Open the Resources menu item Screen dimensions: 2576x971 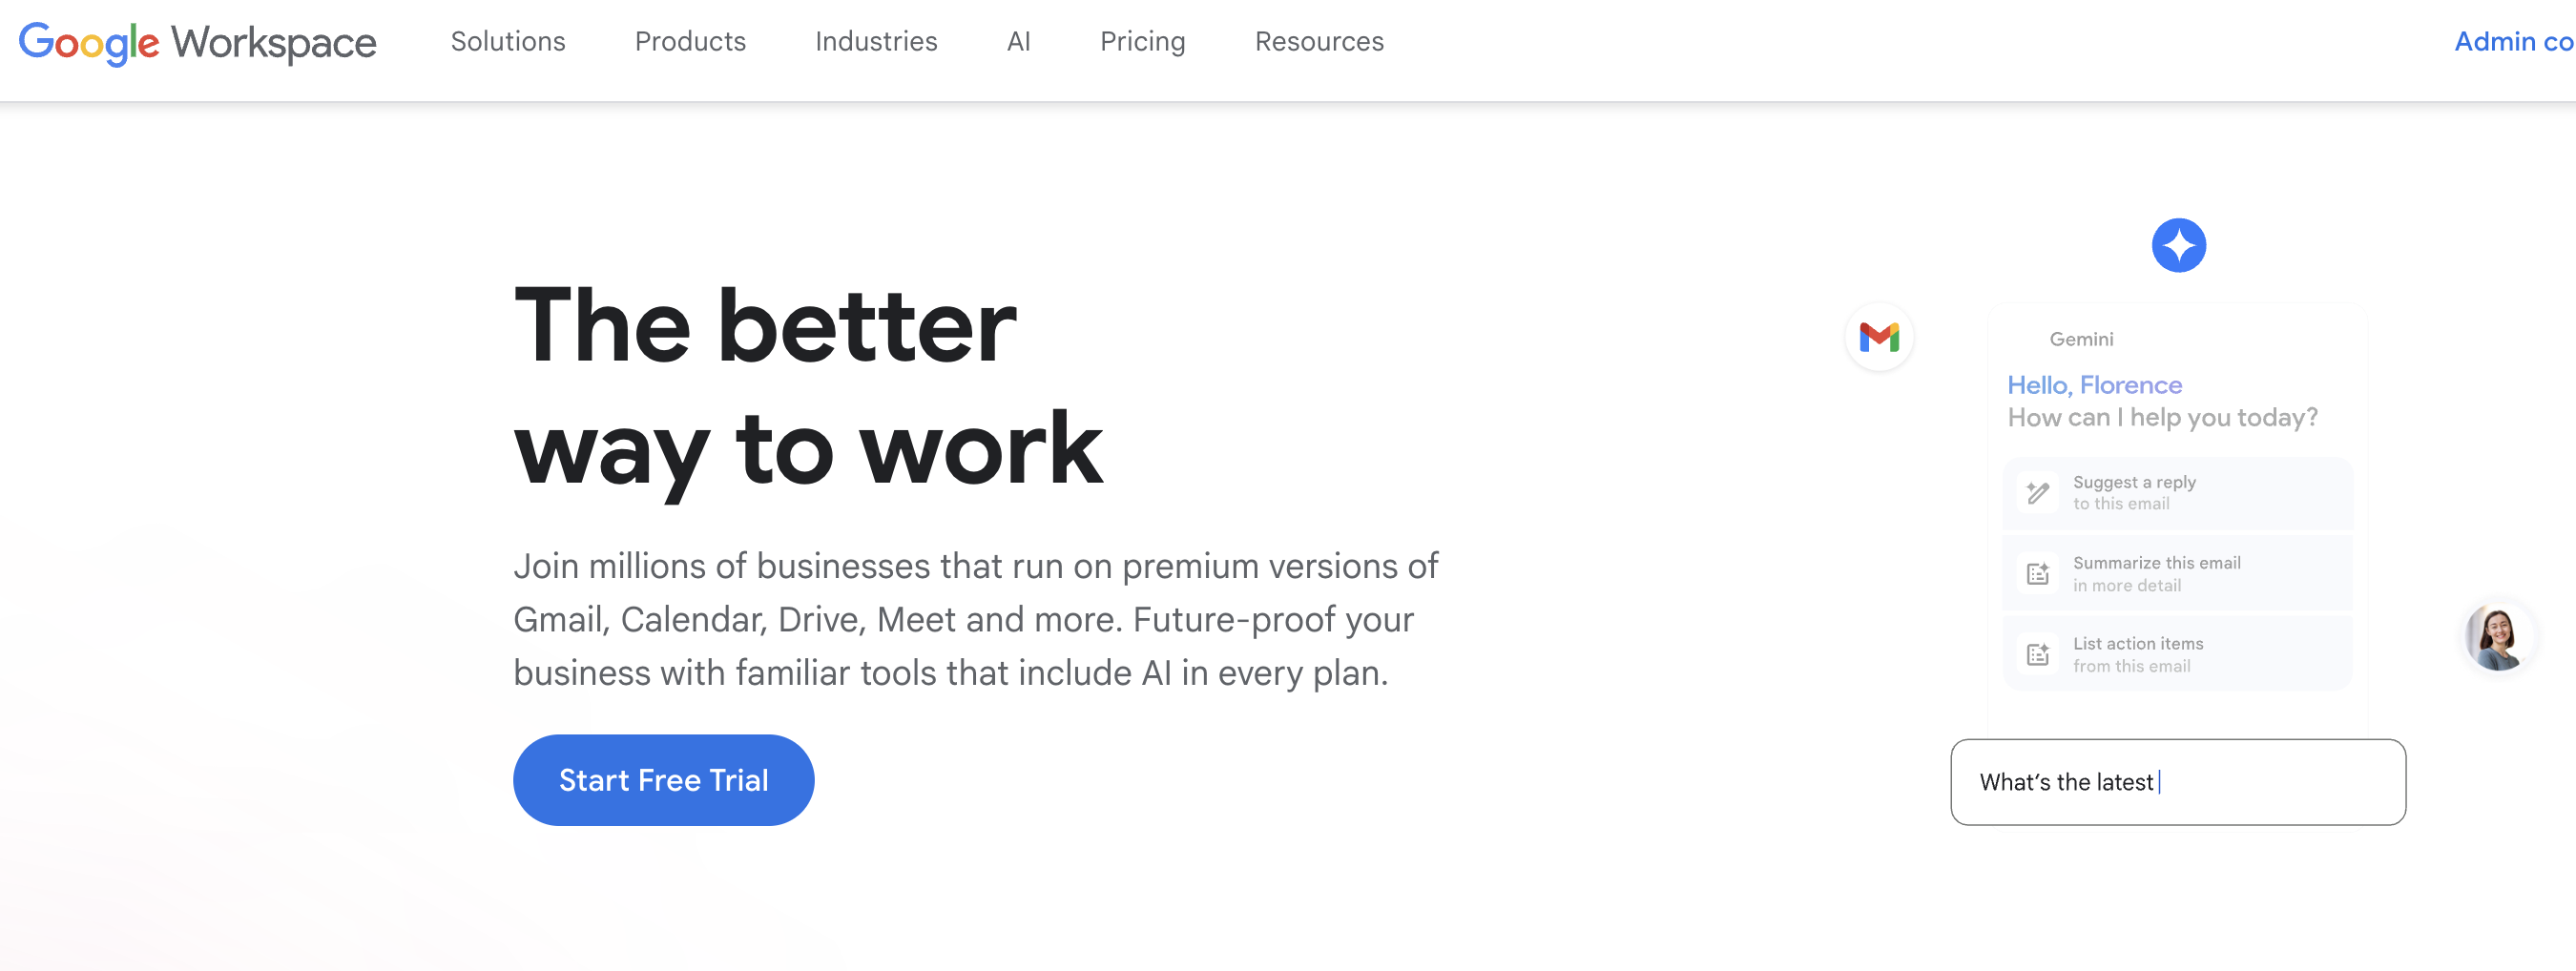1318,42
